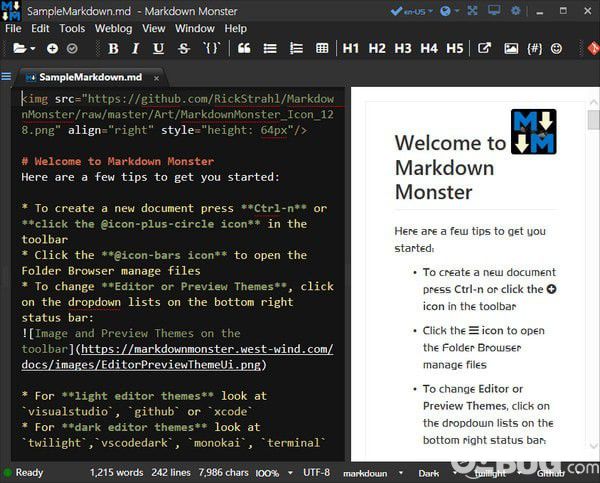Click the check-circle save icon
Image resolution: width=600 pixels, height=483 pixels.
pyautogui.click(x=72, y=49)
